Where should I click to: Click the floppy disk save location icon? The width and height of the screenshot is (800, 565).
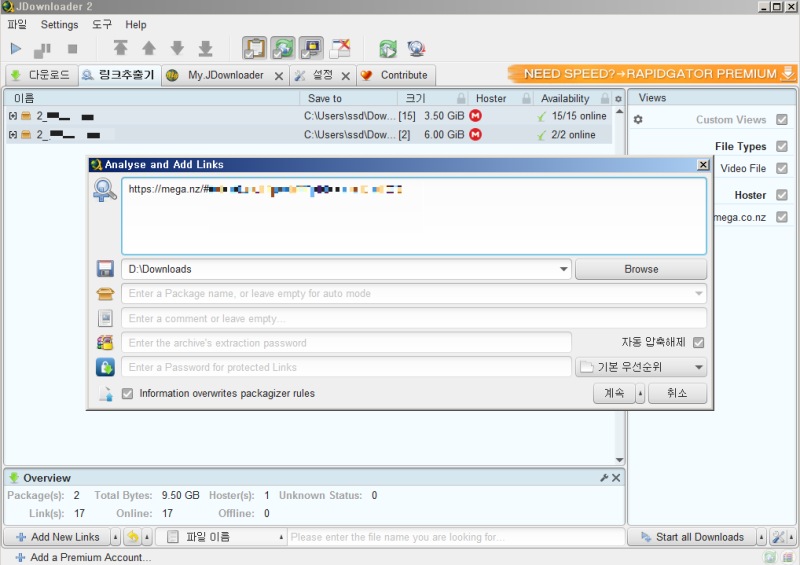point(105,269)
